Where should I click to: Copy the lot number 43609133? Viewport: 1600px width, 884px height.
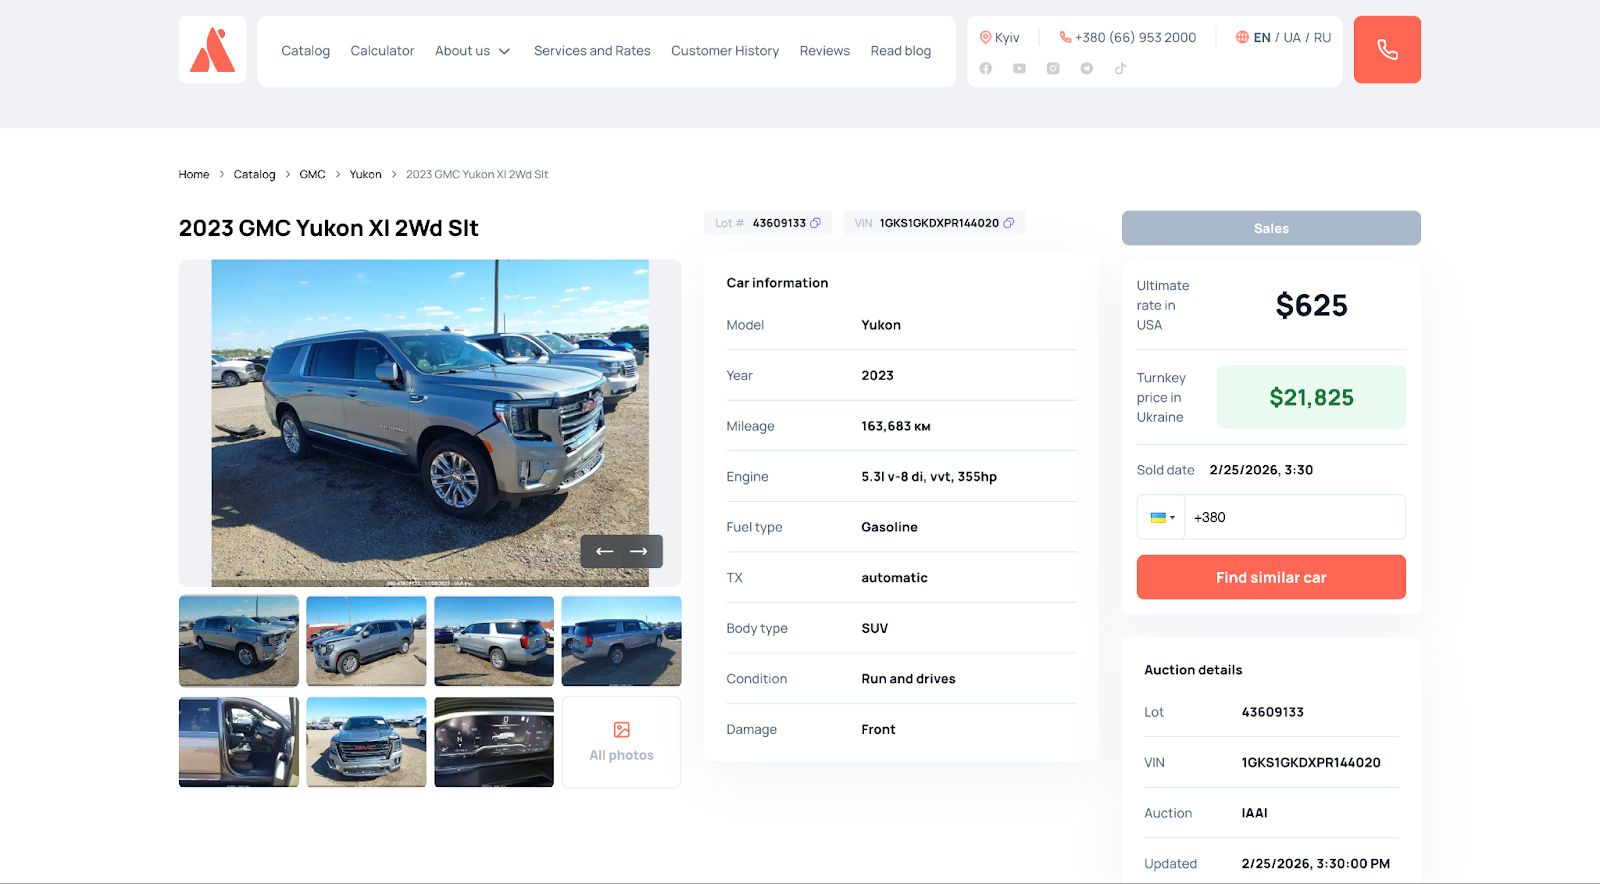click(x=816, y=223)
